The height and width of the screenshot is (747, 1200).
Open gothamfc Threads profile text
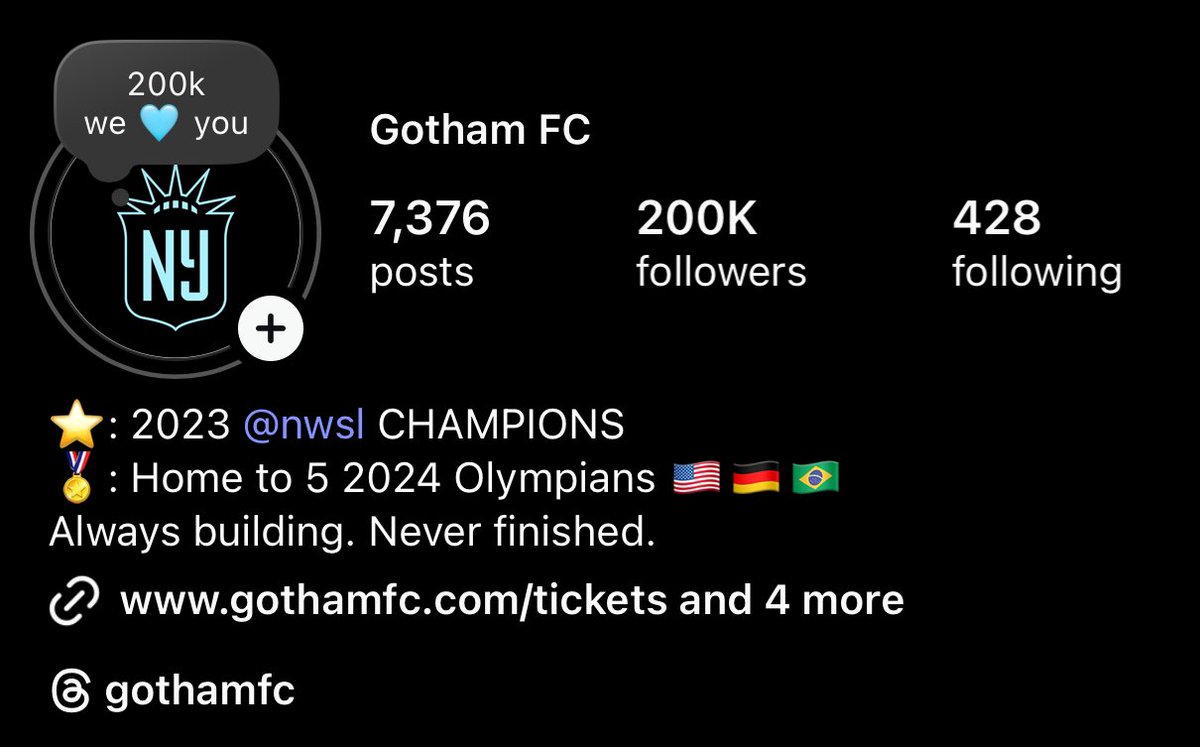pyautogui.click(x=199, y=691)
